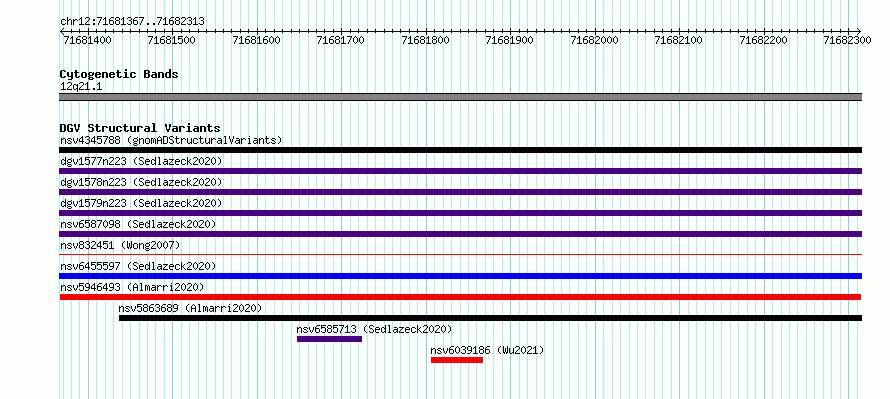This screenshot has height=399, width=890.
Task: Click ruler position 71682000
Action: click(594, 40)
